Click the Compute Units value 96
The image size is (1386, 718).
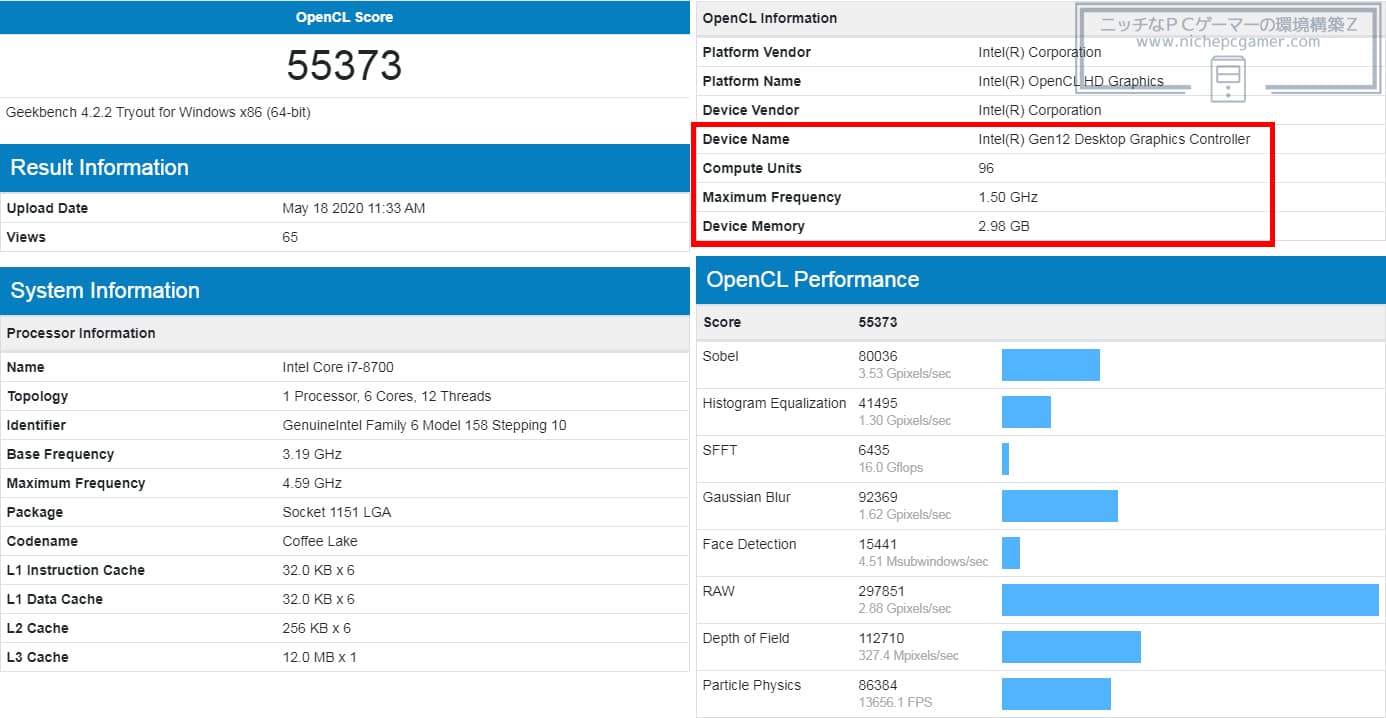[x=986, y=168]
